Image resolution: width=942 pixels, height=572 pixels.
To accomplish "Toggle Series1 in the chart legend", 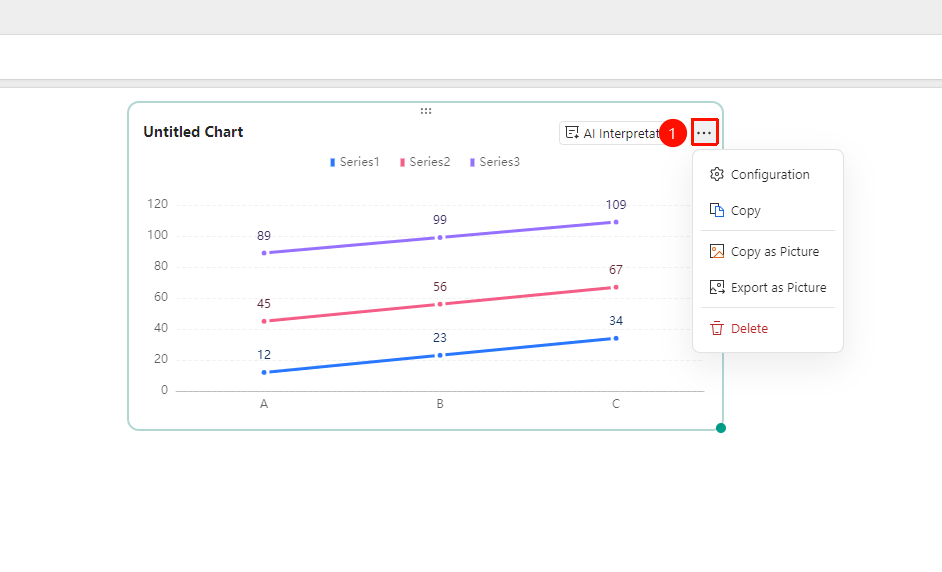I will point(354,162).
